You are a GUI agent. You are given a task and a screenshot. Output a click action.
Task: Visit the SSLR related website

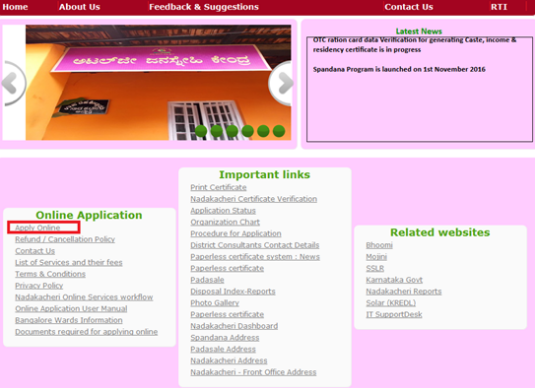point(375,269)
